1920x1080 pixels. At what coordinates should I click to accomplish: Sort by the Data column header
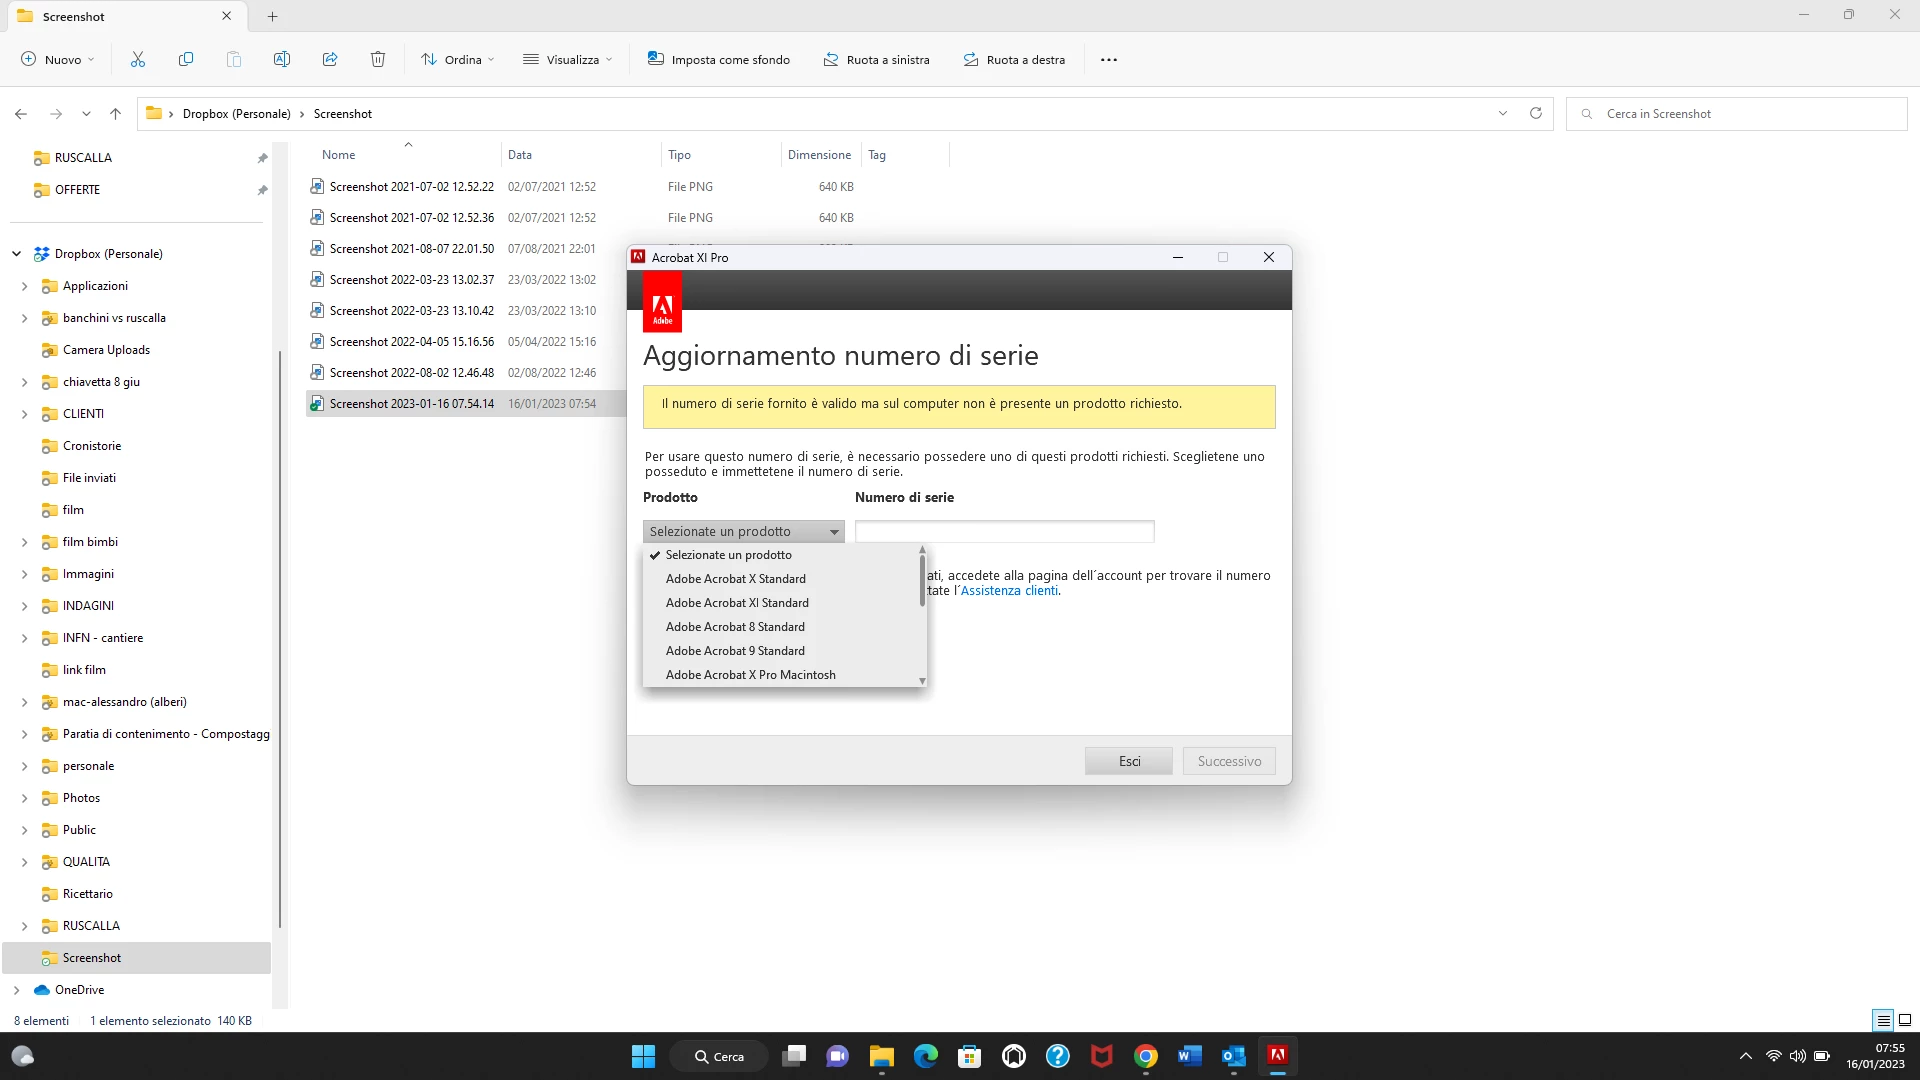pyautogui.click(x=520, y=155)
